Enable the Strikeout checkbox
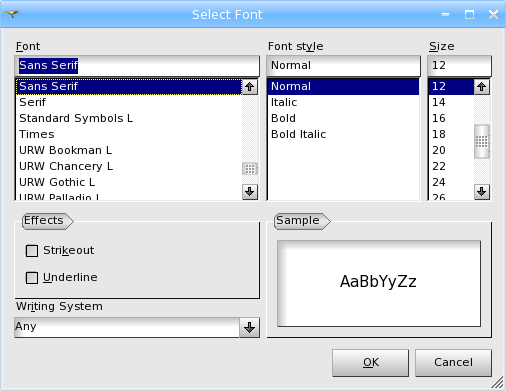The height and width of the screenshot is (391, 506). [32, 251]
